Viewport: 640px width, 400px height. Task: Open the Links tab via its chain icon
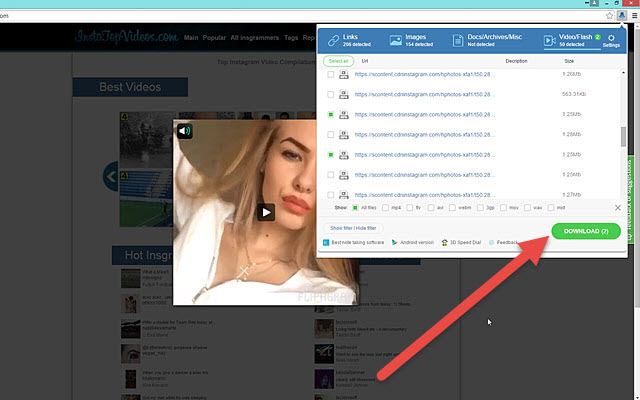[333, 40]
